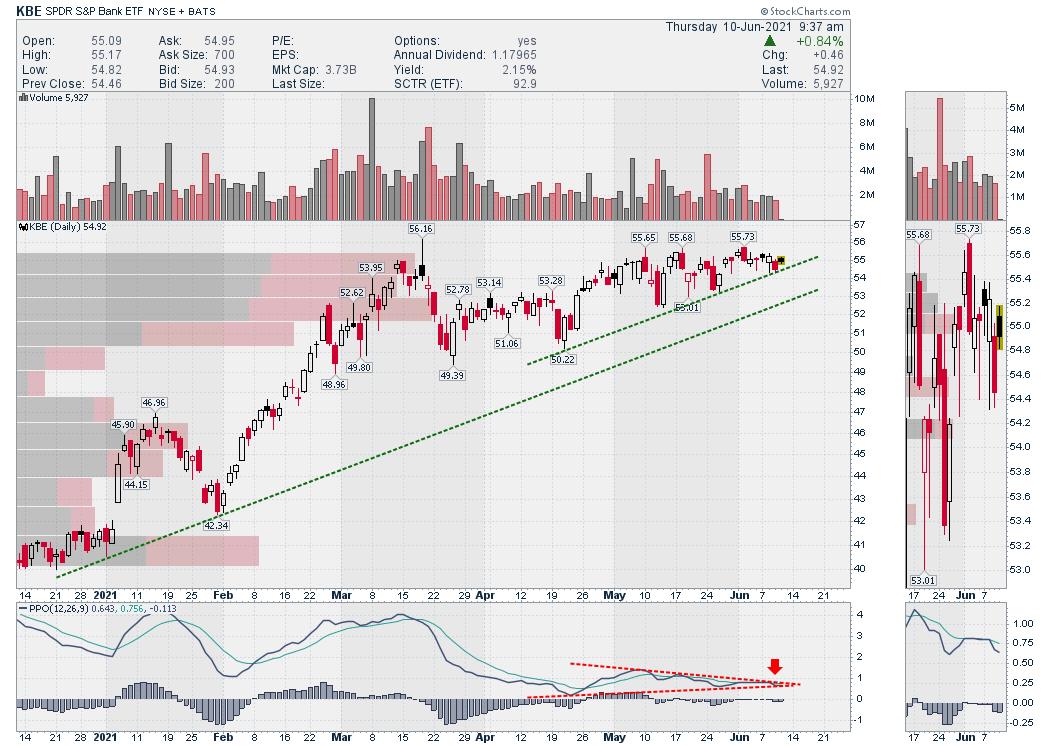Click the legend marker before PPO(12,26,9)
The width and height of the screenshot is (1050, 746).
coord(21,608)
